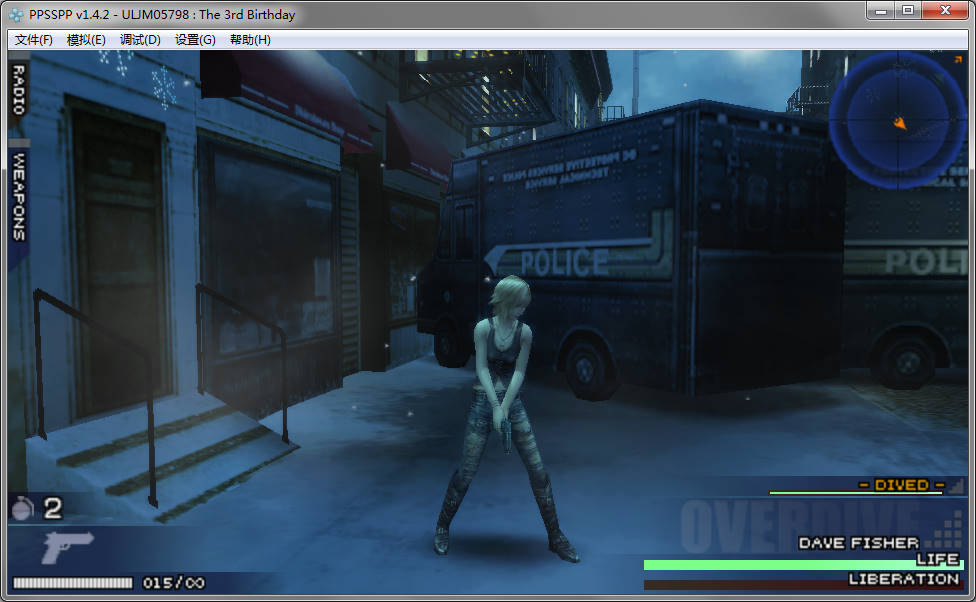The height and width of the screenshot is (602, 976).
Task: Click the DAVE FISHER name label
Action: (858, 543)
